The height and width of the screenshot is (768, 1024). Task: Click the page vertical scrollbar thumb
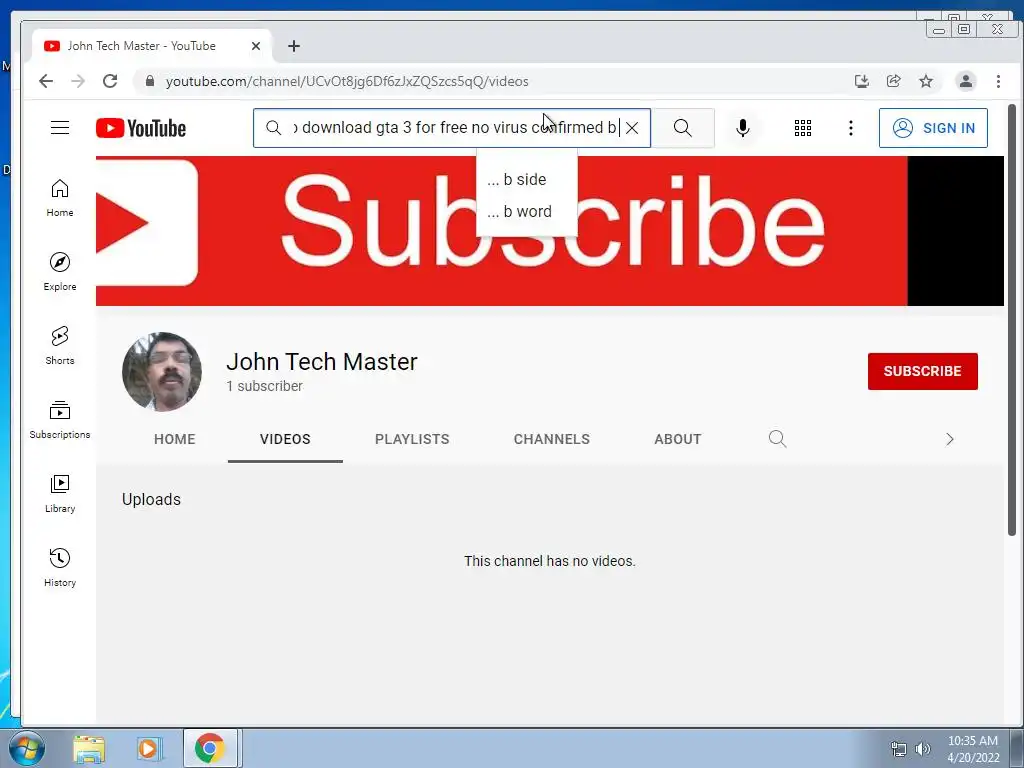[x=1012, y=320]
